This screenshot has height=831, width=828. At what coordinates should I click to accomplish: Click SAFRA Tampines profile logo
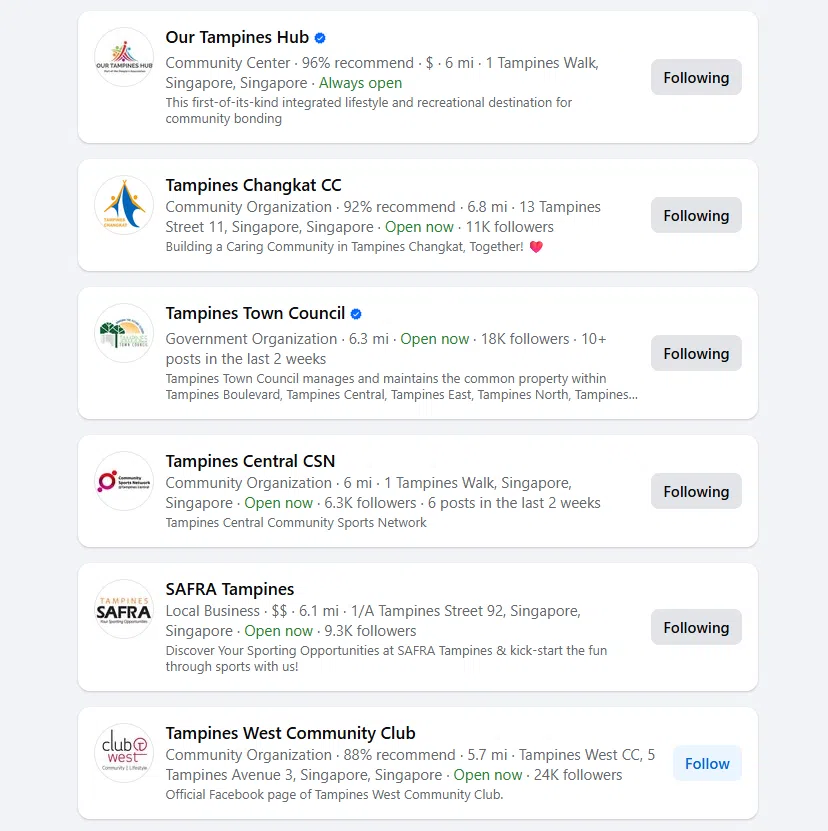124,609
